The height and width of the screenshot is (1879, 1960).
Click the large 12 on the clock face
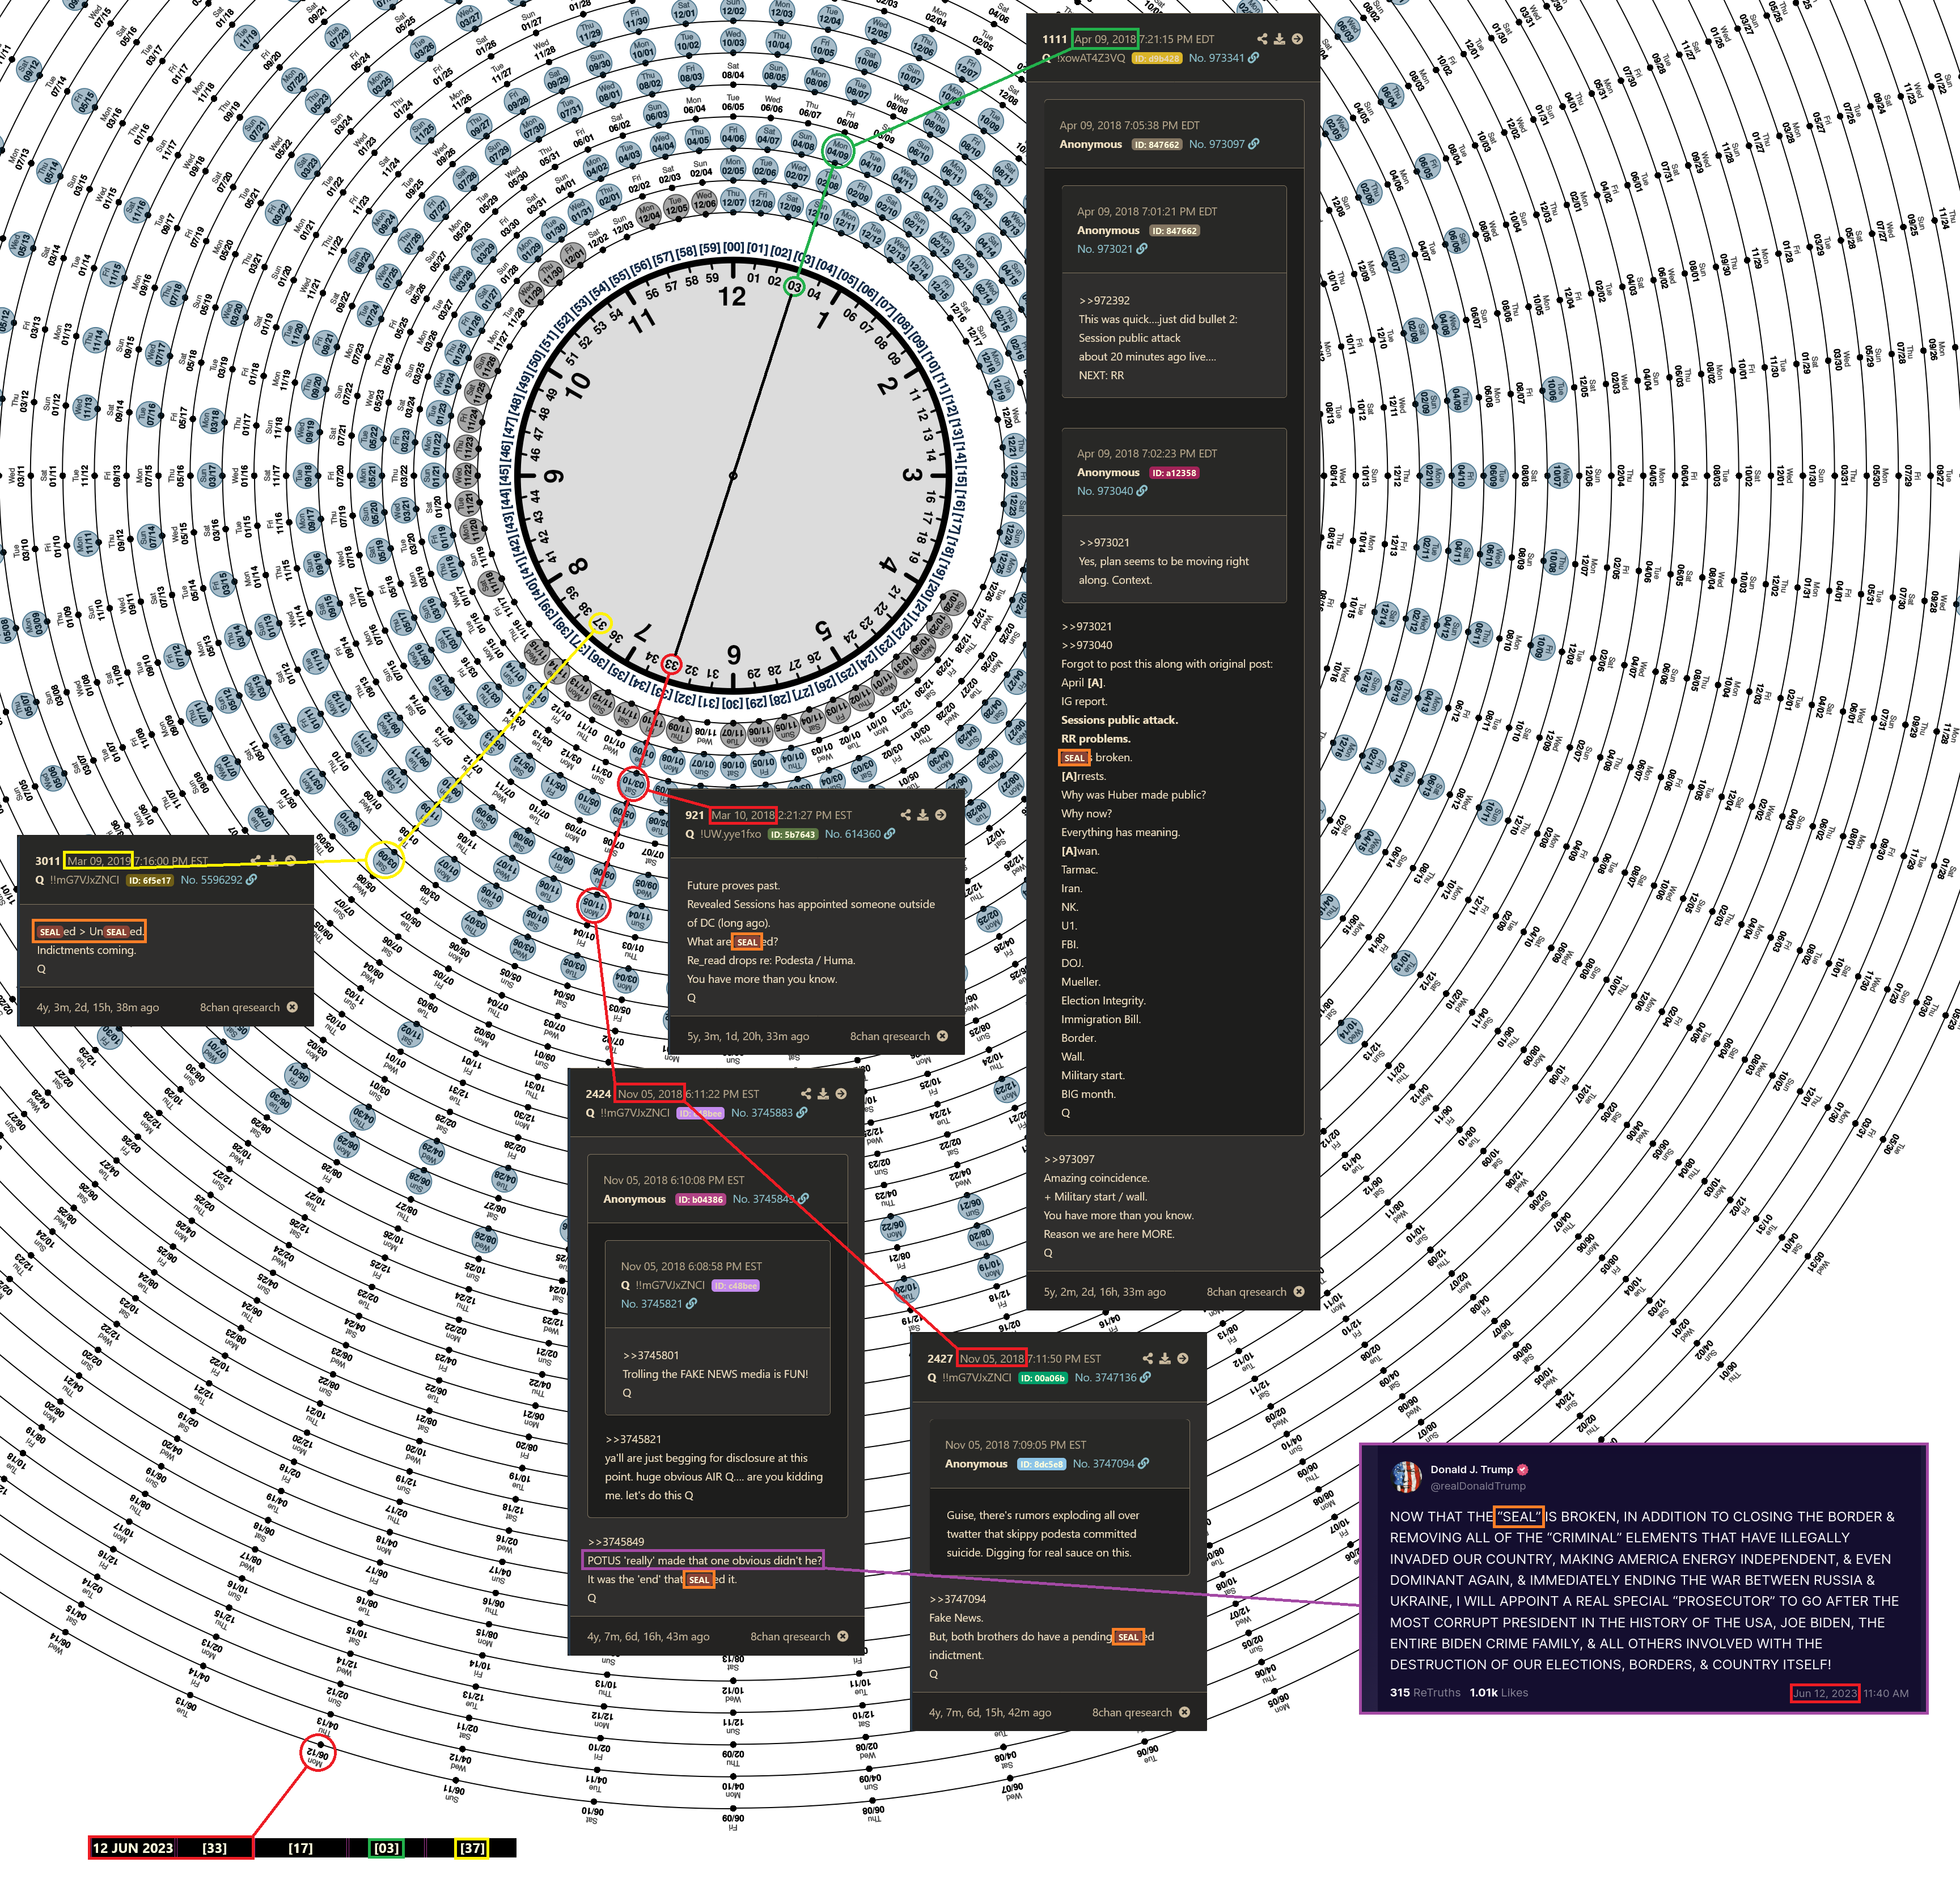coord(732,297)
